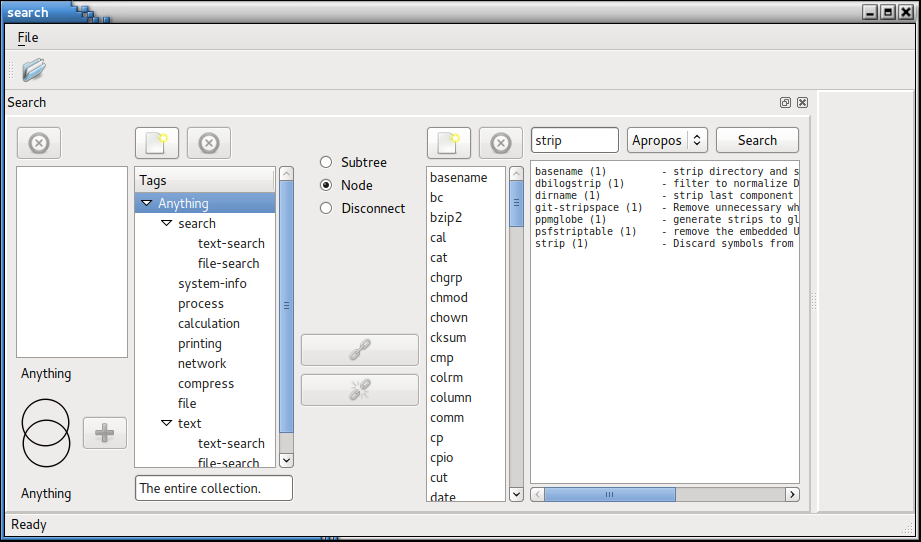Select the Node radio option
This screenshot has width=921, height=542.
coord(326,185)
